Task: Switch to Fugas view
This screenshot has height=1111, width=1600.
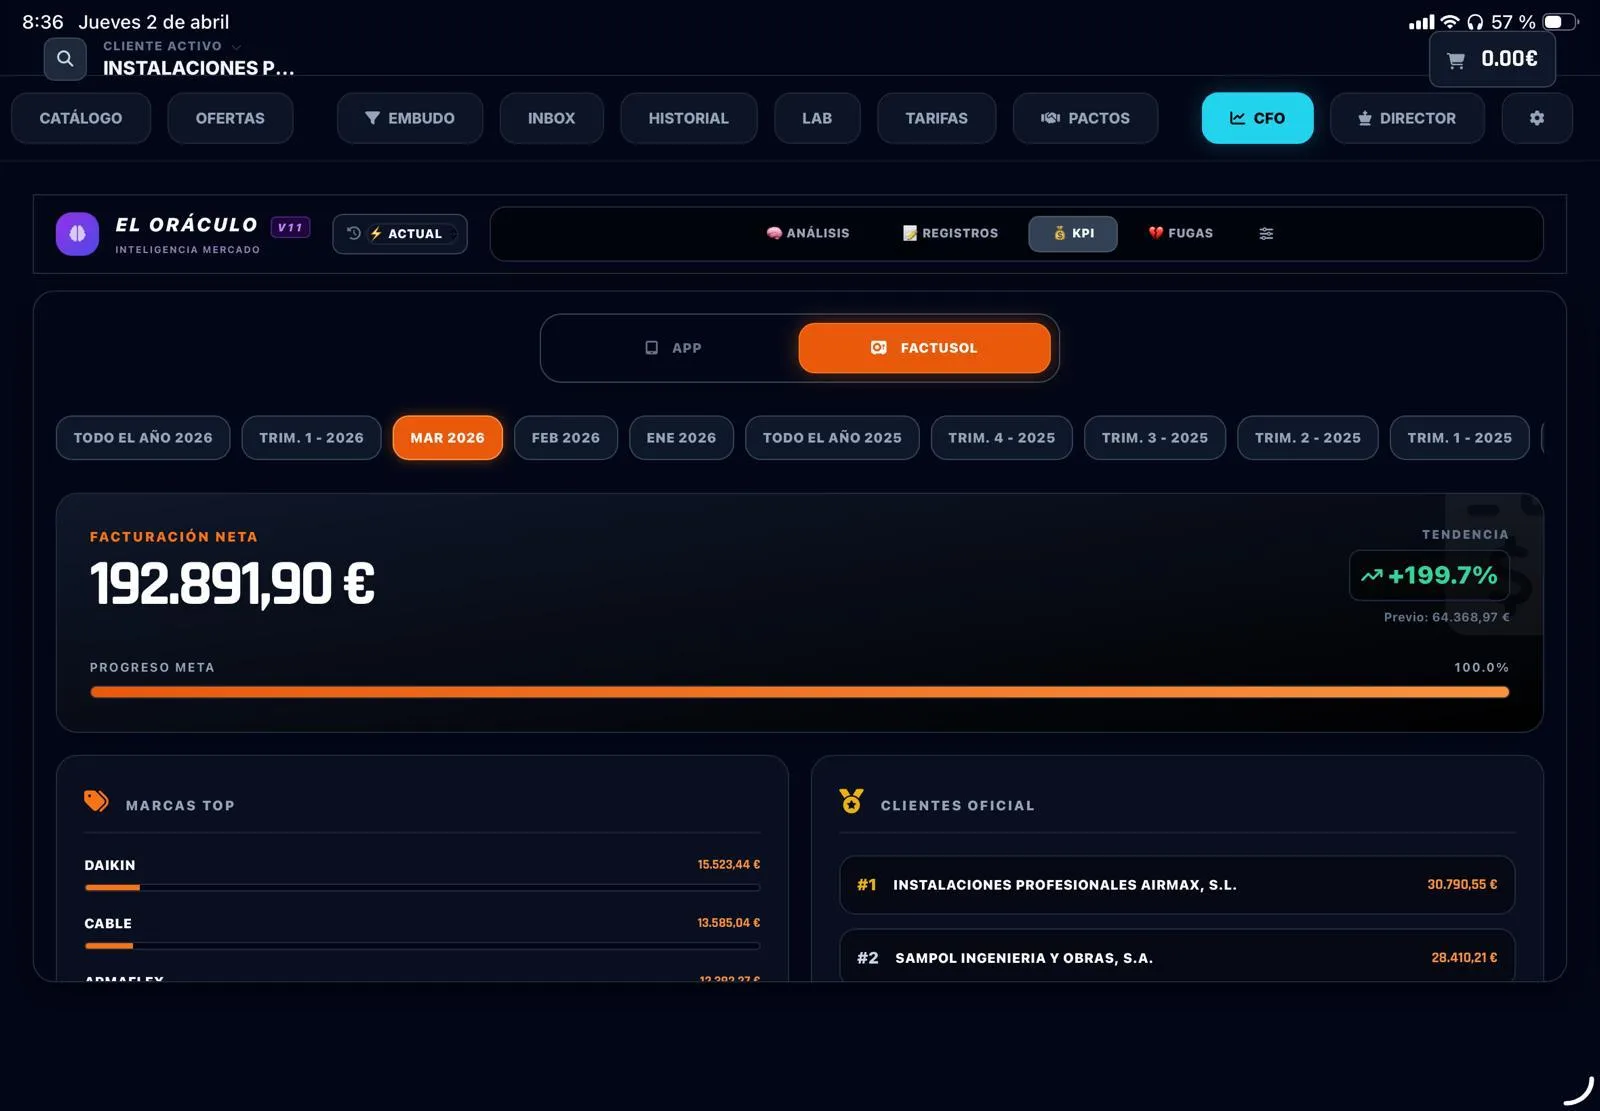Action: [1180, 233]
